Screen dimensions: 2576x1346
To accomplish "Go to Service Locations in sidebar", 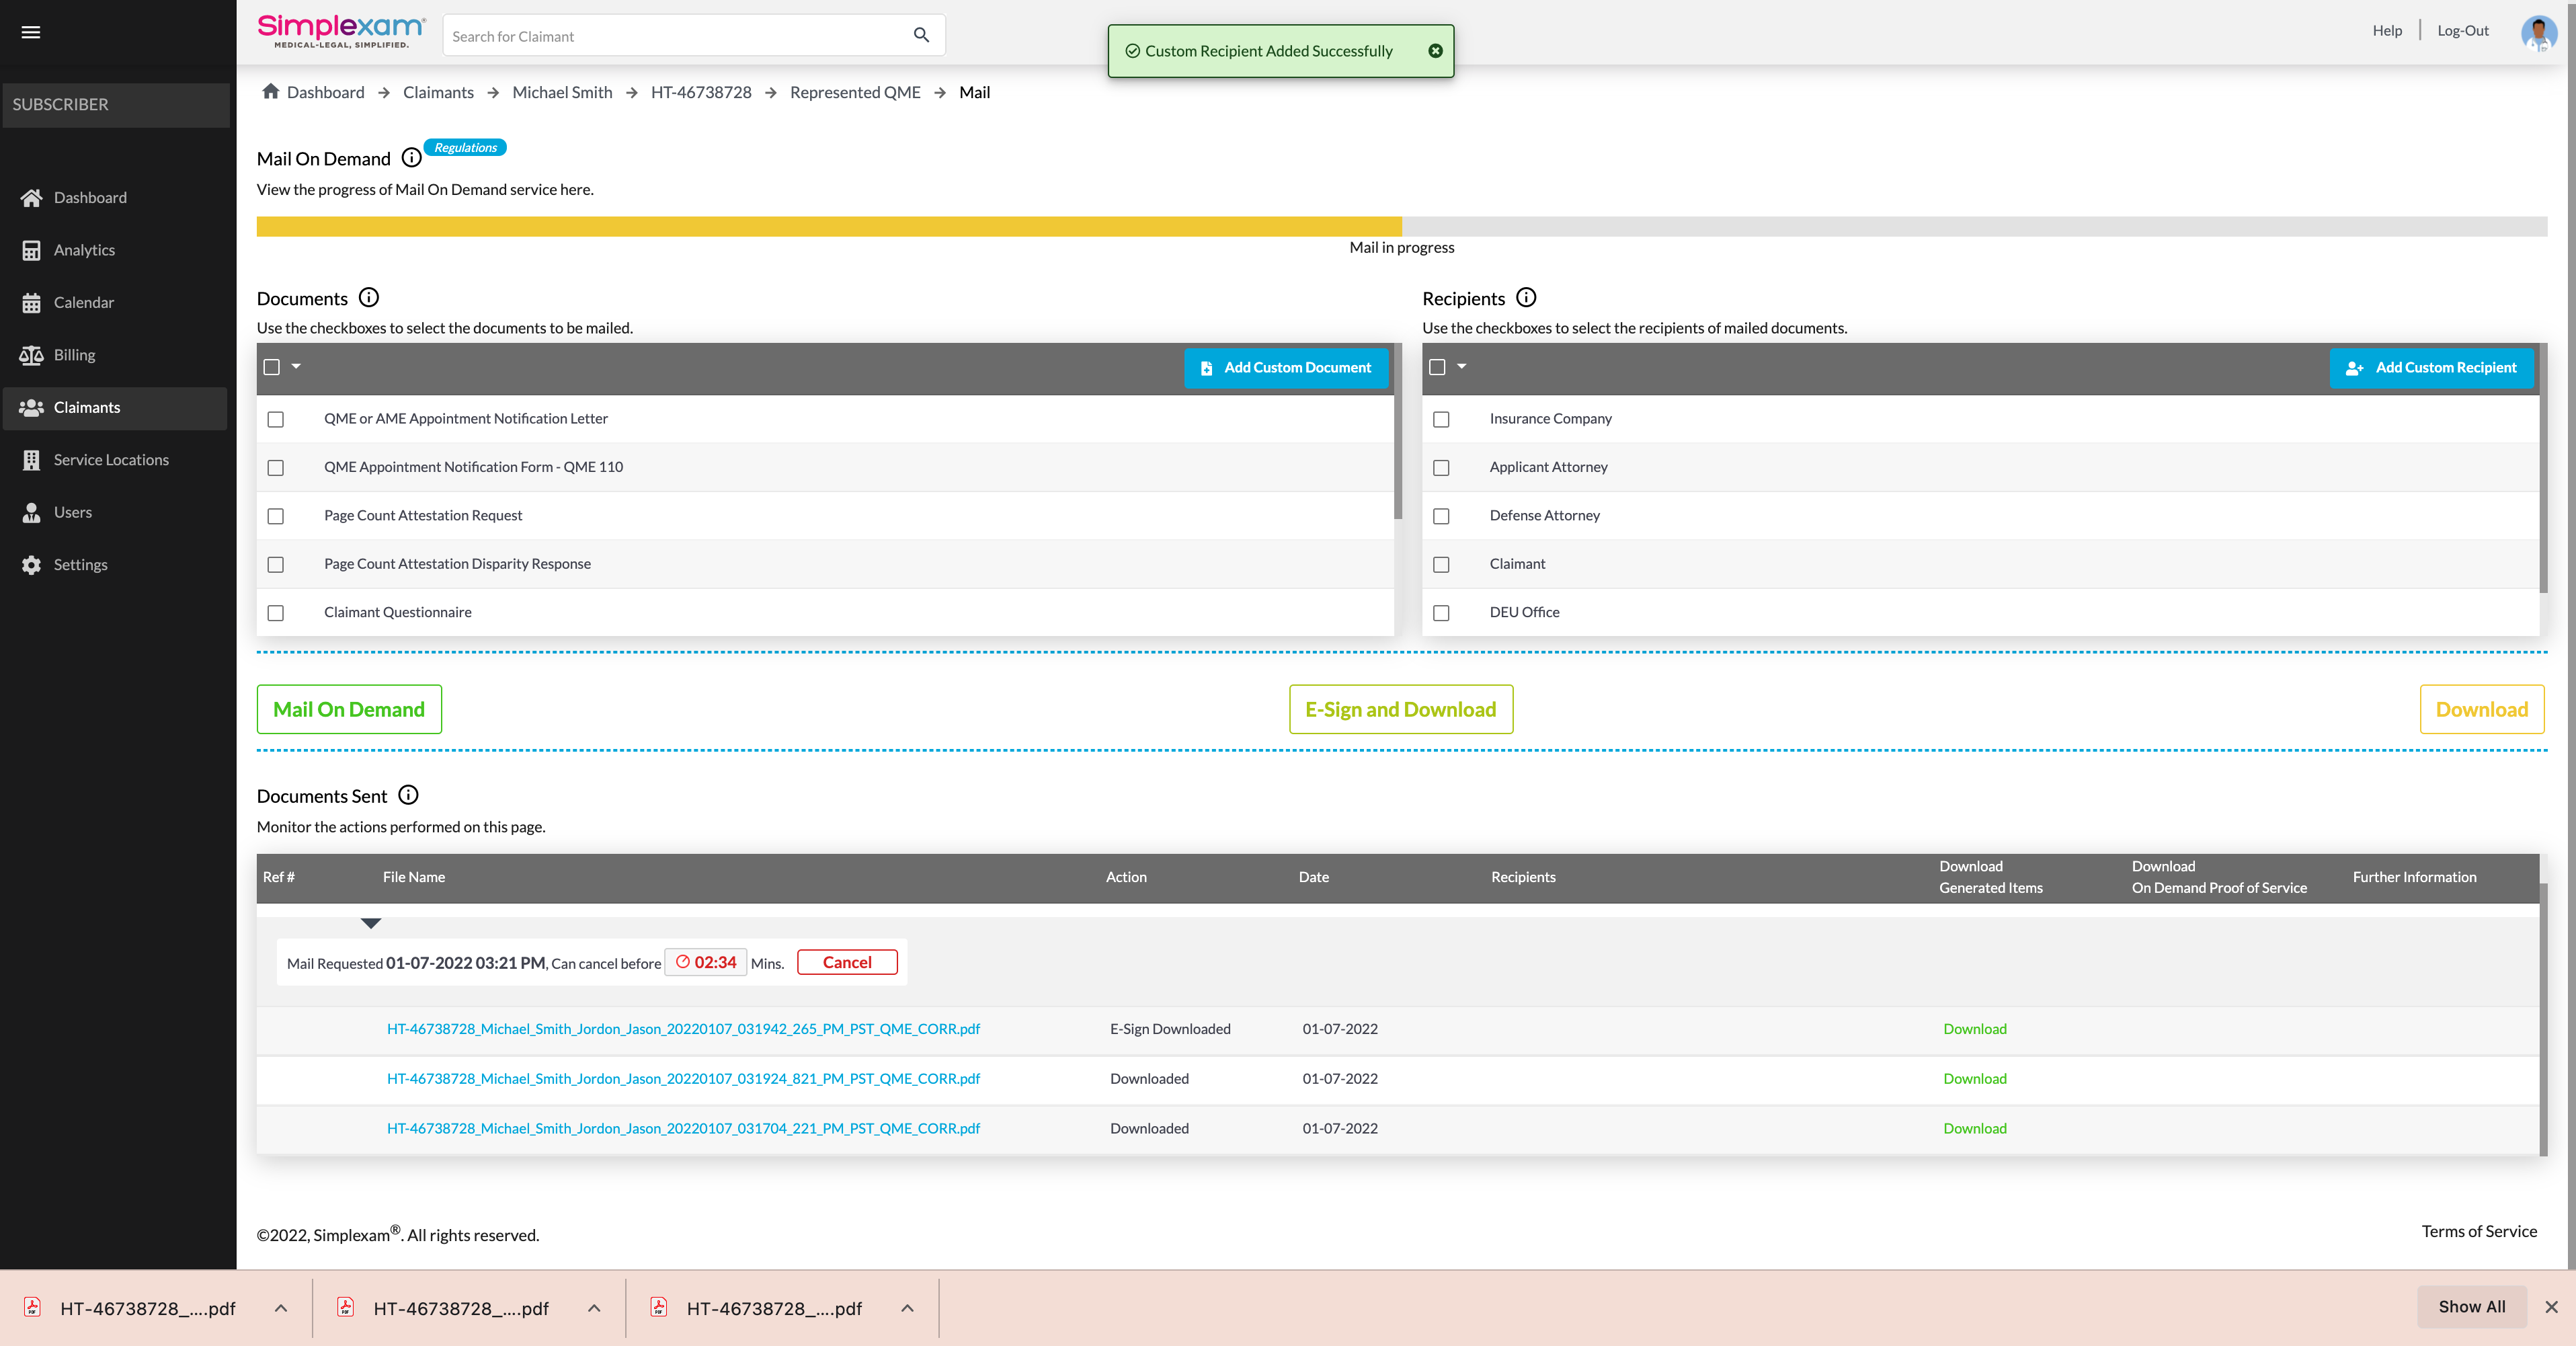I will 111,460.
